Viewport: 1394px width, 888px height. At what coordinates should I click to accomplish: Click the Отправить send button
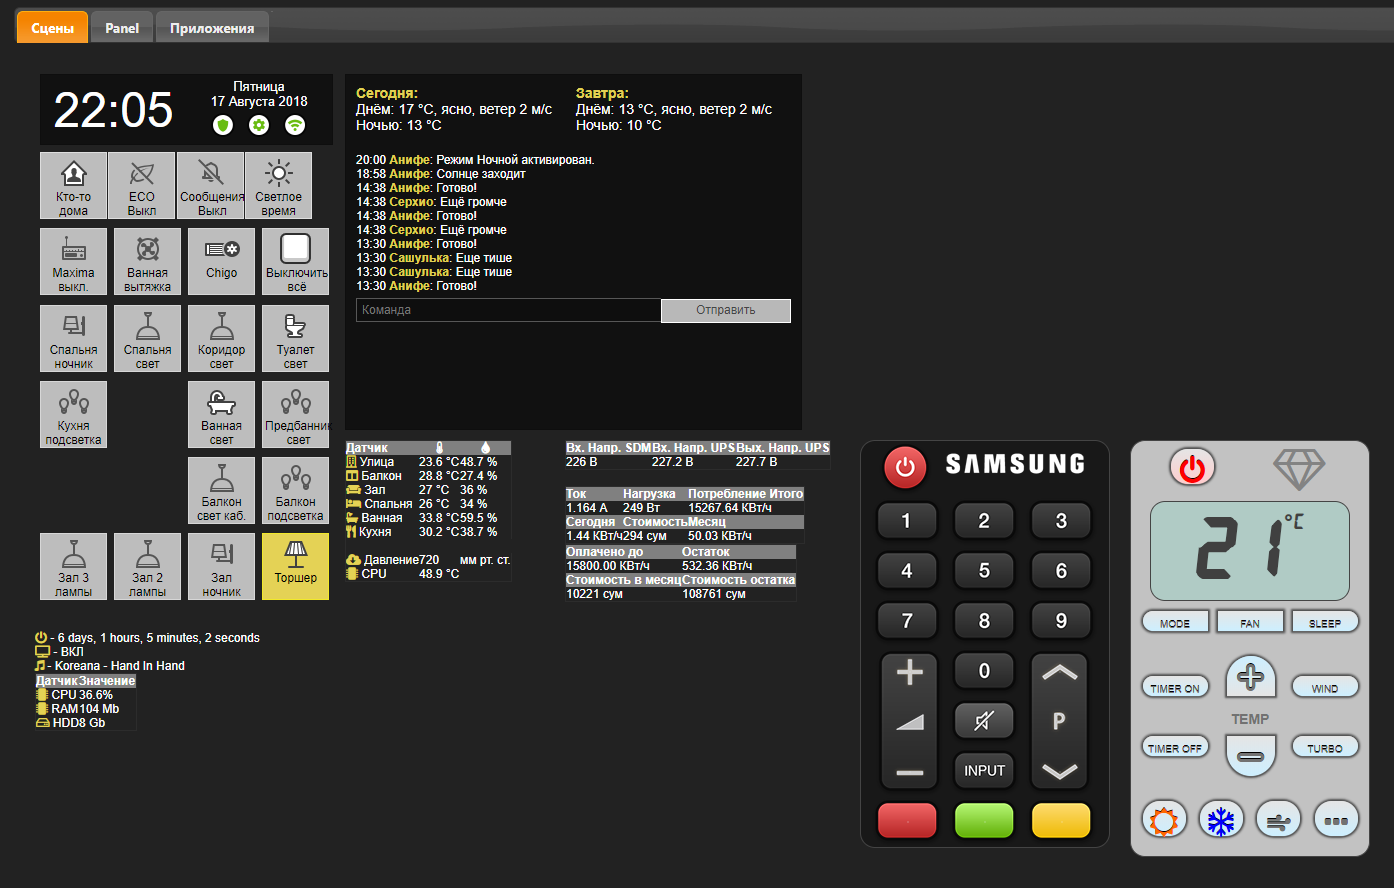(725, 310)
